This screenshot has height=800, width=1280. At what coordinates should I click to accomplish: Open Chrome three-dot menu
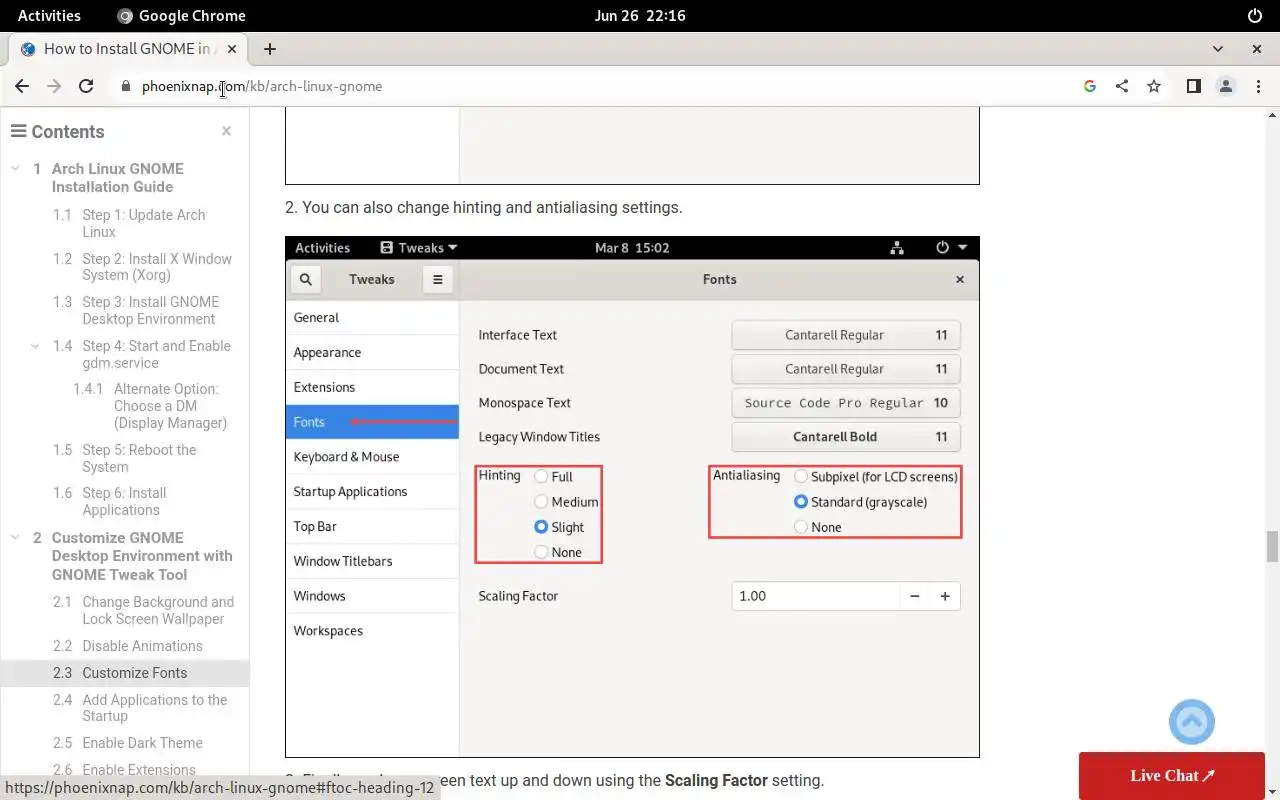pos(1257,86)
